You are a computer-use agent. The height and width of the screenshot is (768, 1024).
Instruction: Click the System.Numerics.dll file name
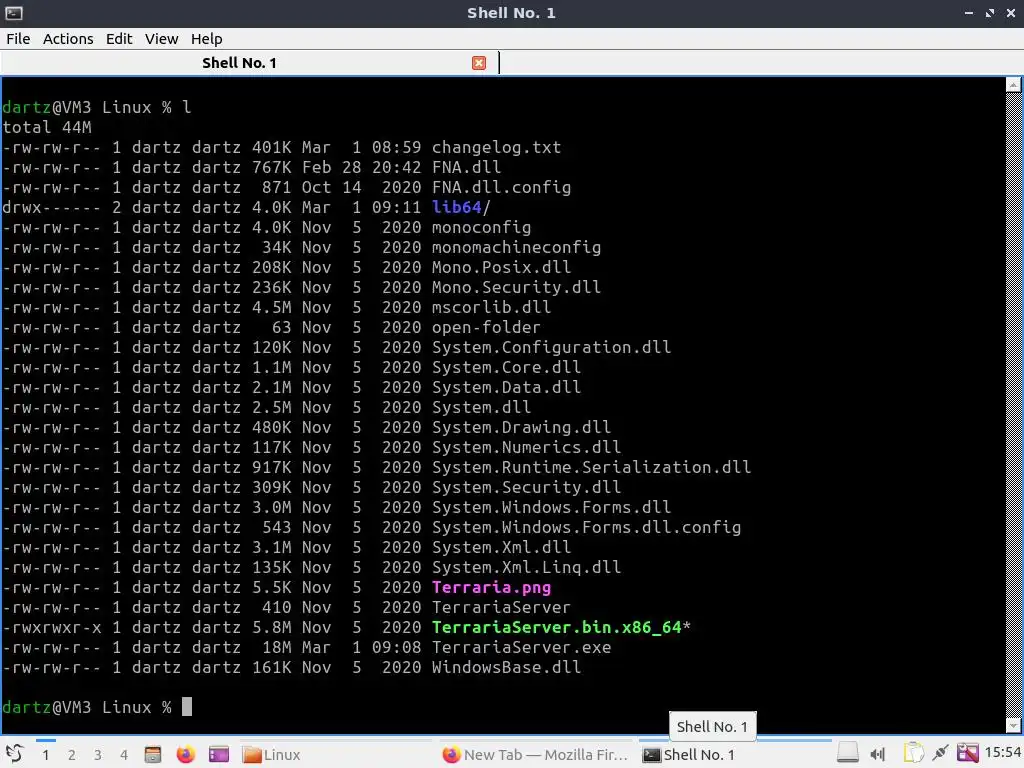pos(526,447)
